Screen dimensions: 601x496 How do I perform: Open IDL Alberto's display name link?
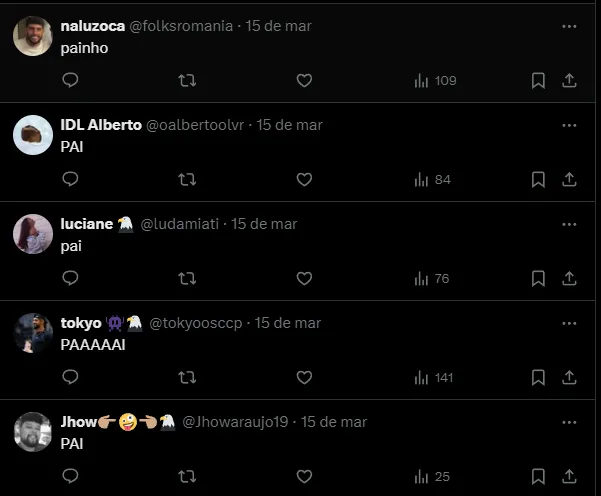click(101, 125)
